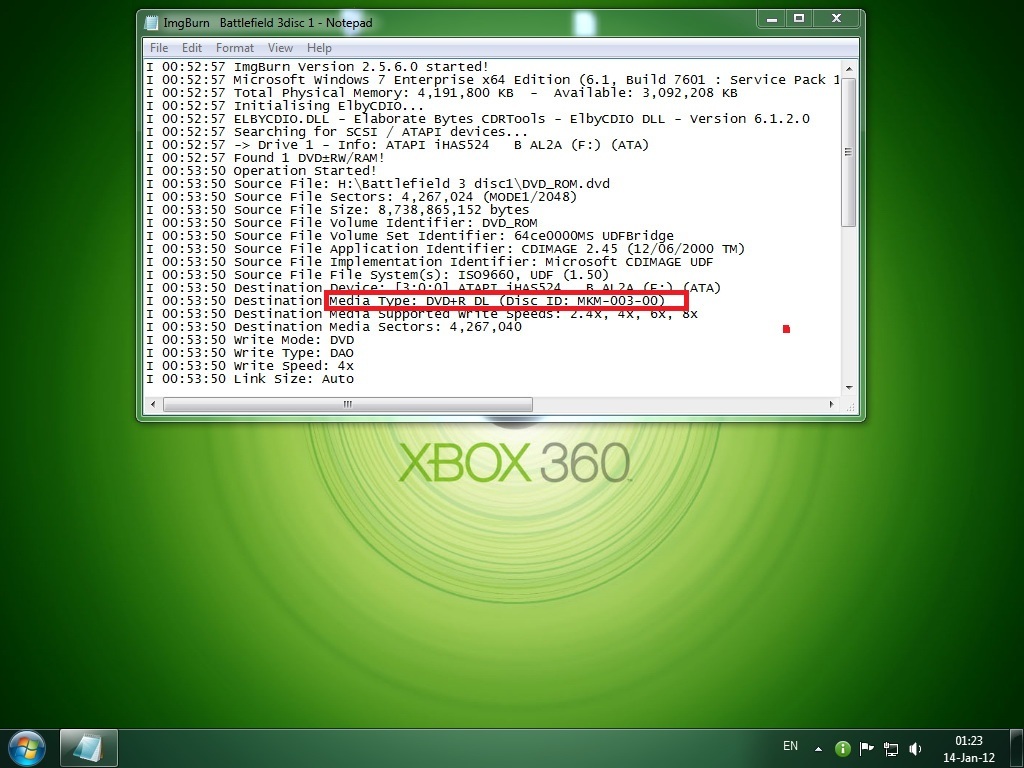Image resolution: width=1024 pixels, height=768 pixels.
Task: Open the View menu
Action: pyautogui.click(x=280, y=48)
